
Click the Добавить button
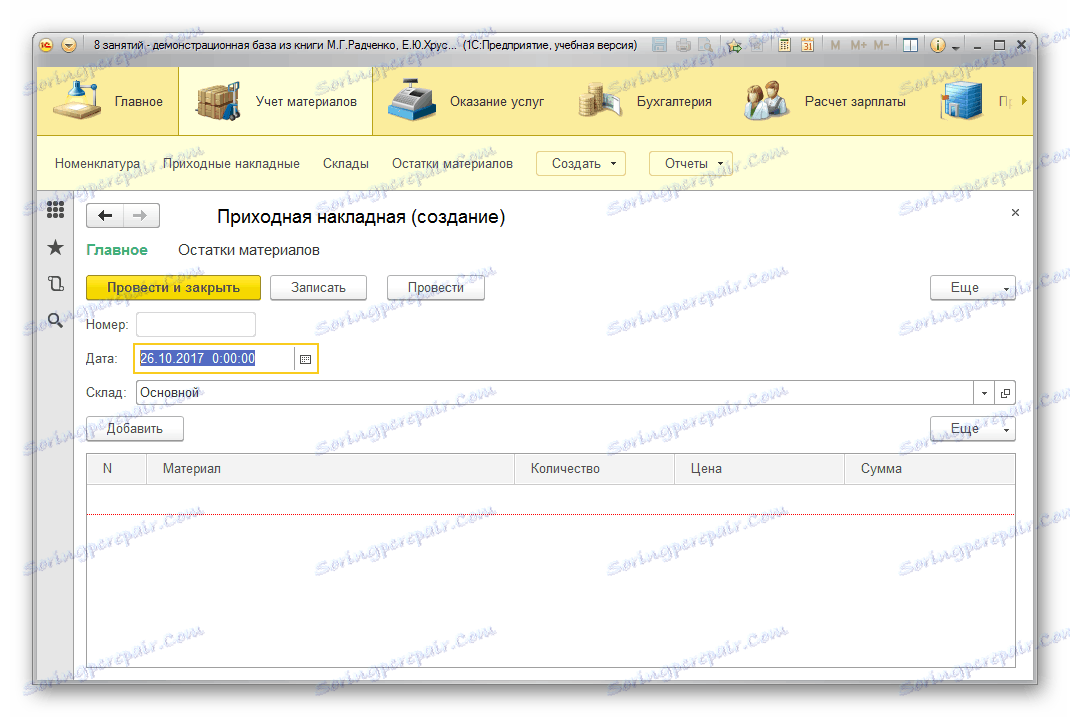135,429
